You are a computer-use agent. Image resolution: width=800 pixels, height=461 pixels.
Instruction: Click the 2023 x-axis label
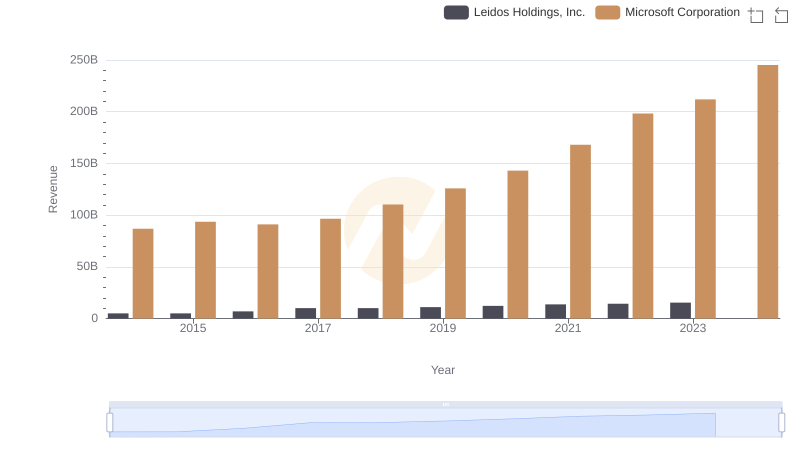[693, 328]
